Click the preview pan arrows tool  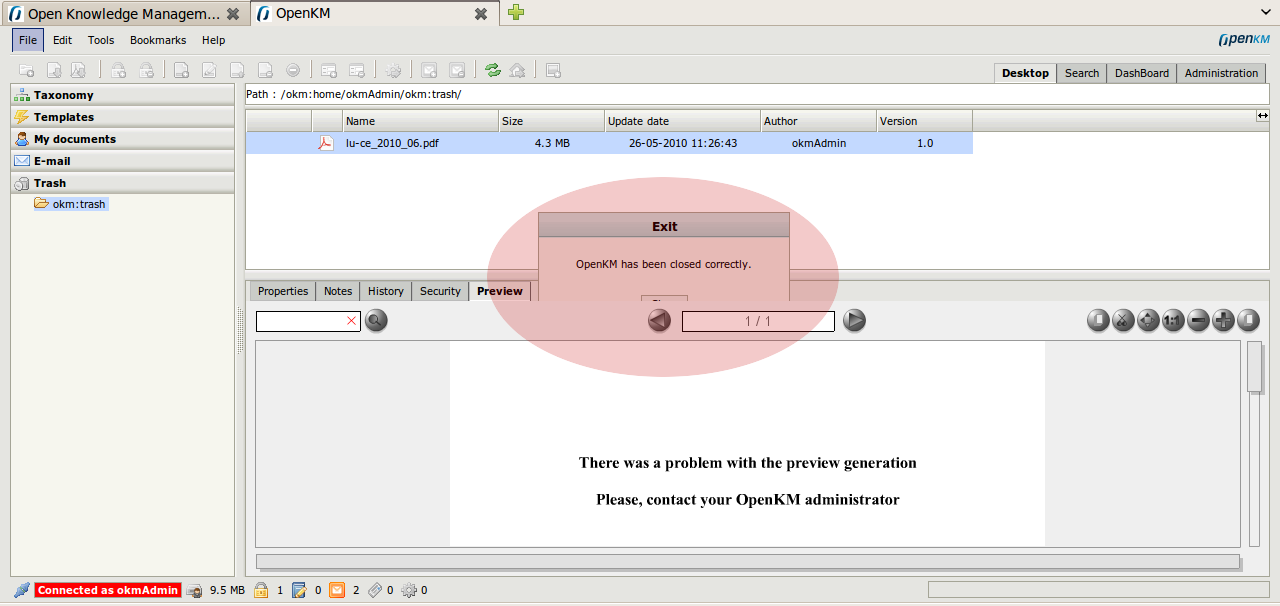[x=1148, y=320]
